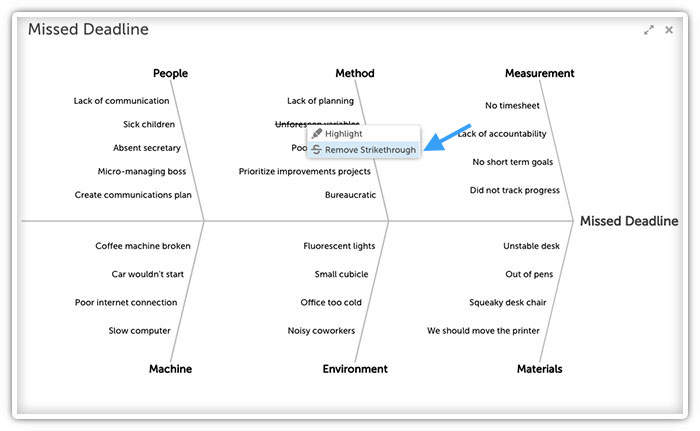Image resolution: width=700 pixels, height=431 pixels.
Task: Select the Highlight pen icon
Action: [317, 134]
